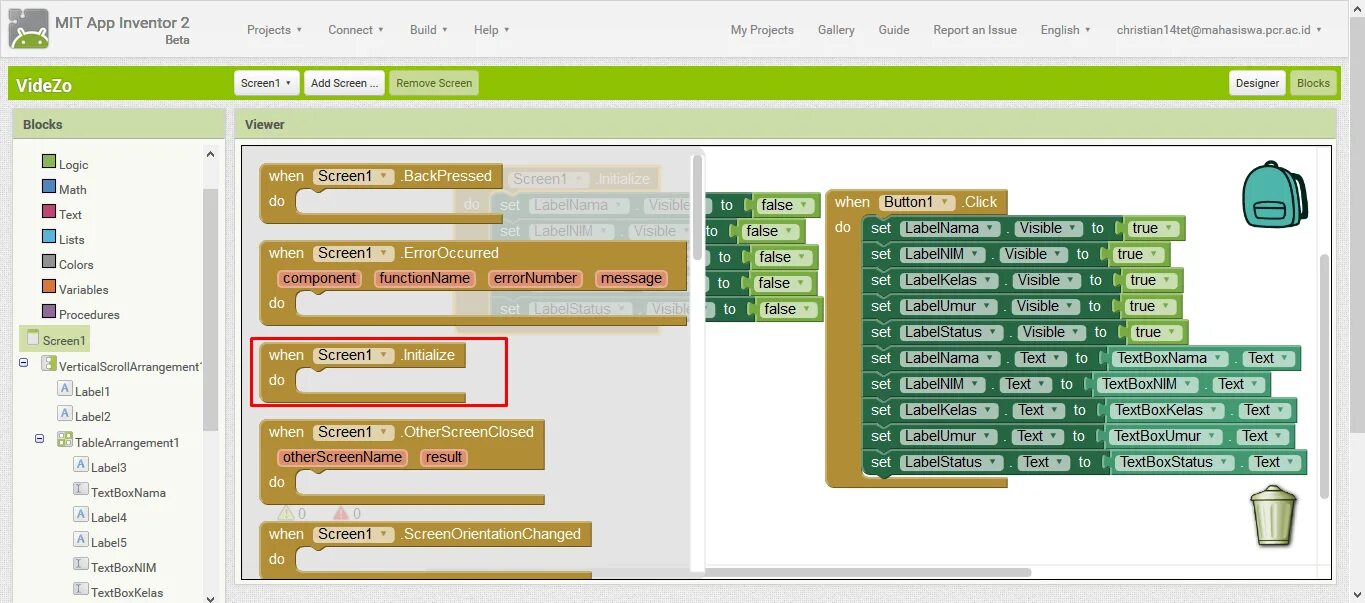Select the Label5 component

point(100,542)
